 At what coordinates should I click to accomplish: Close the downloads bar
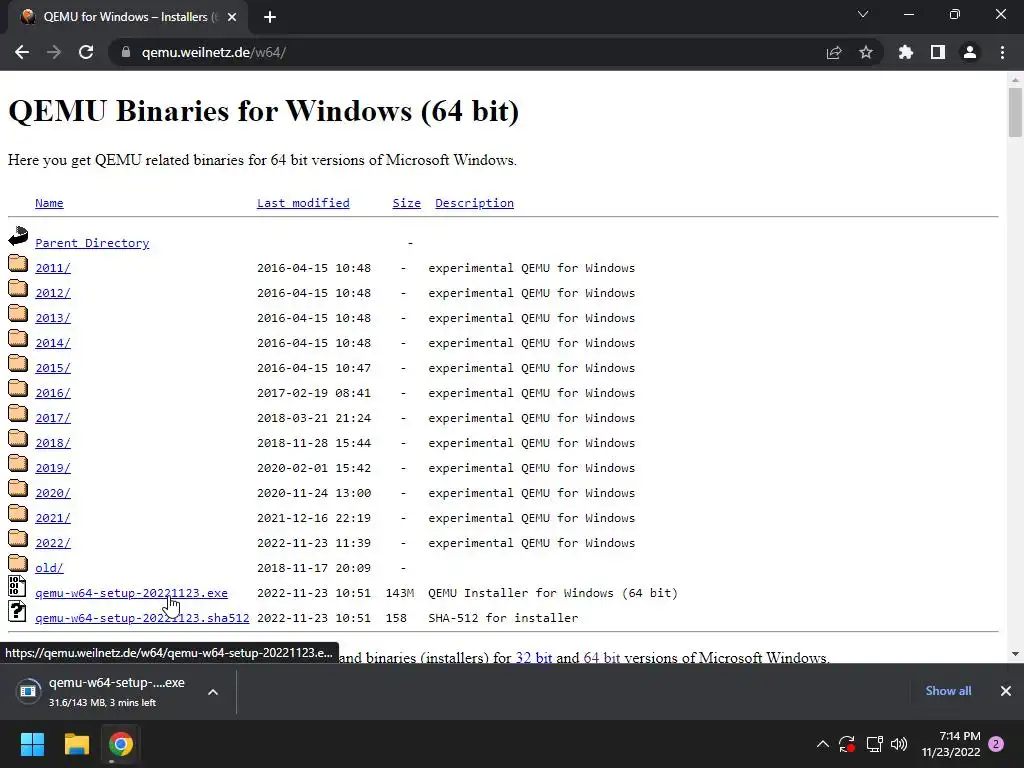(1006, 691)
